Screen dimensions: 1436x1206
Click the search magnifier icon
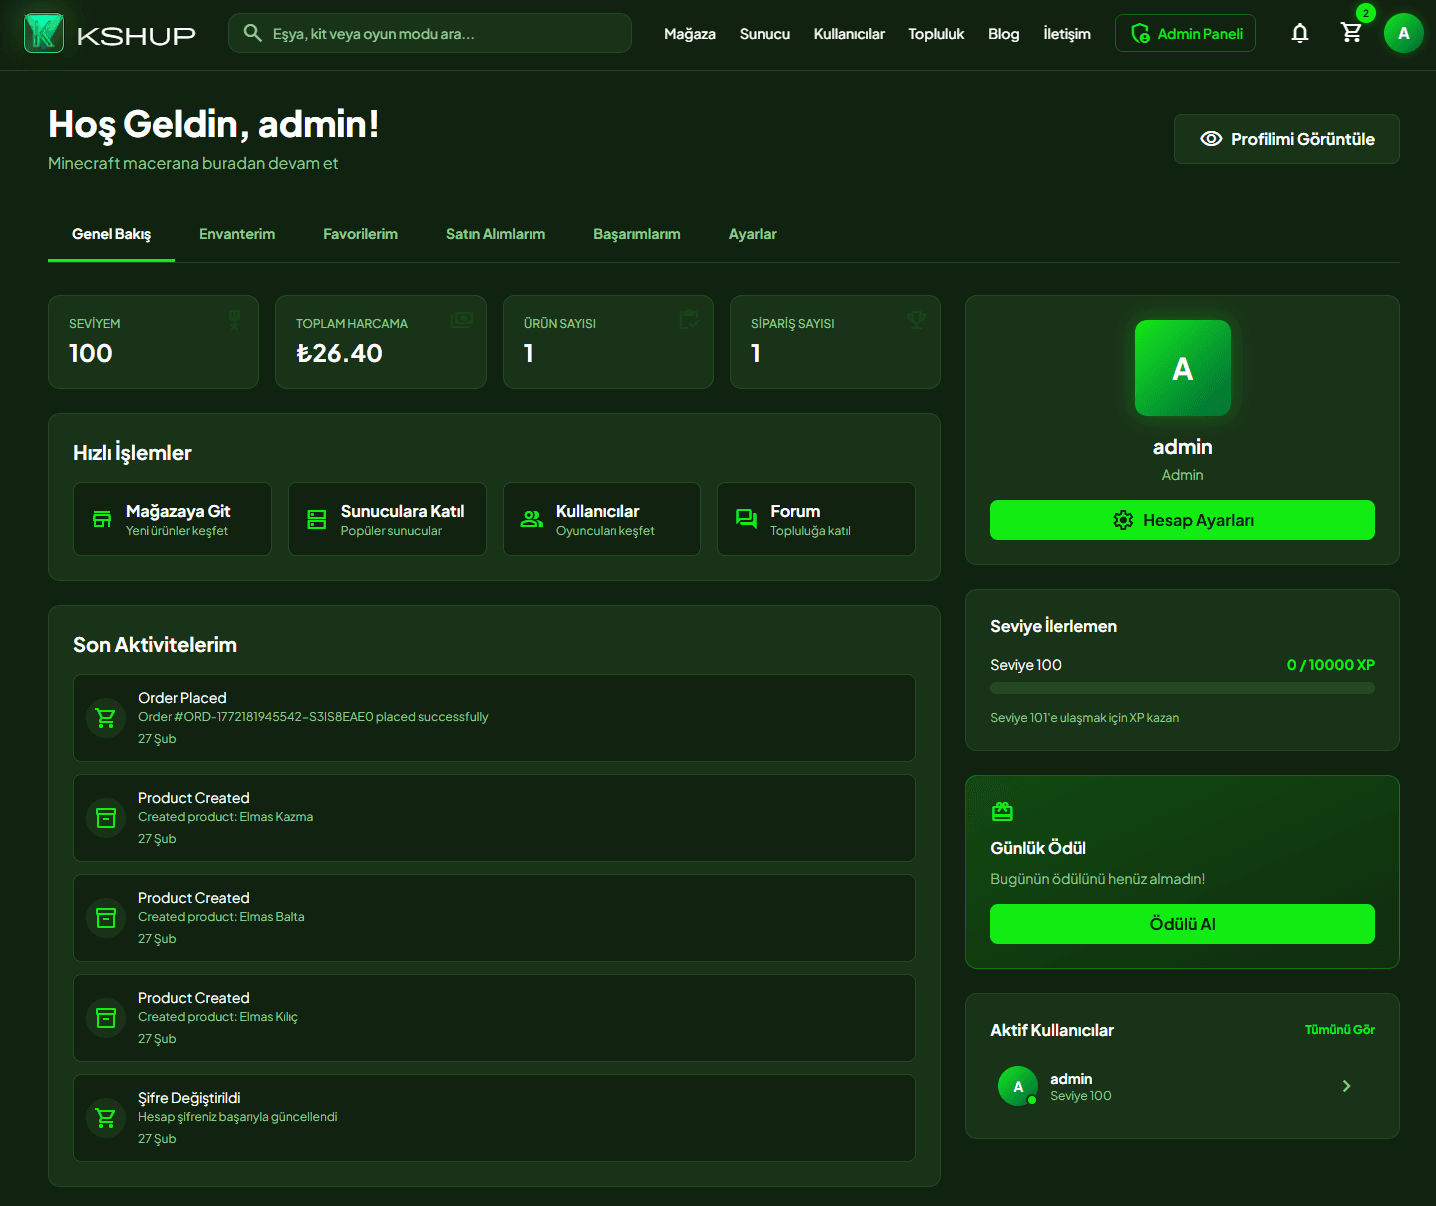[x=253, y=33]
